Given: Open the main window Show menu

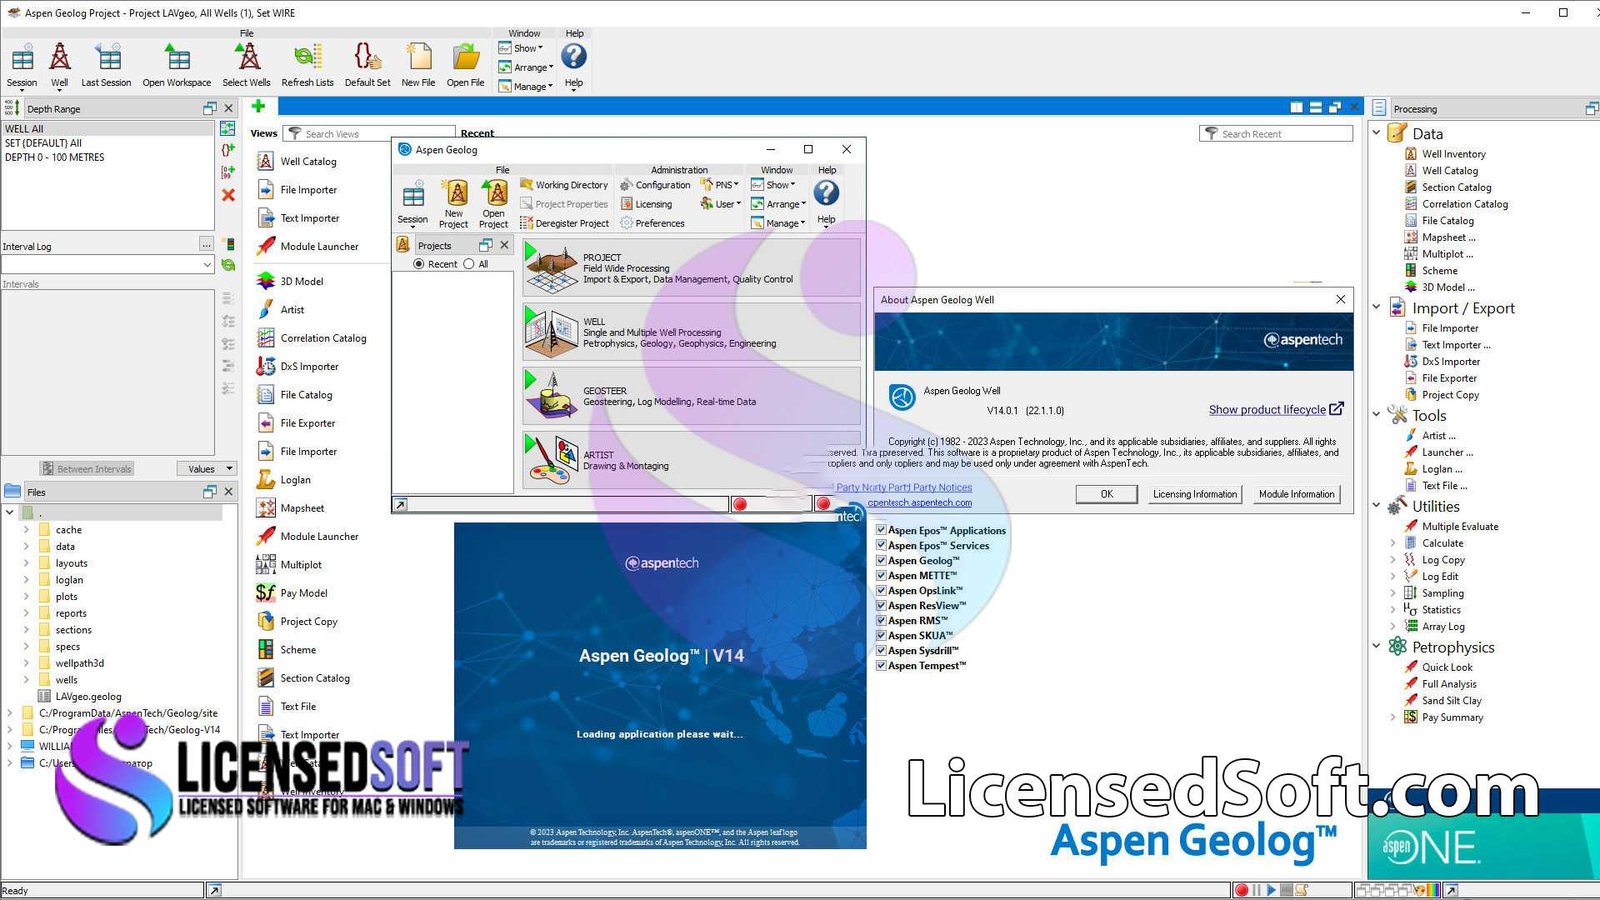Looking at the screenshot, I should click(521, 48).
